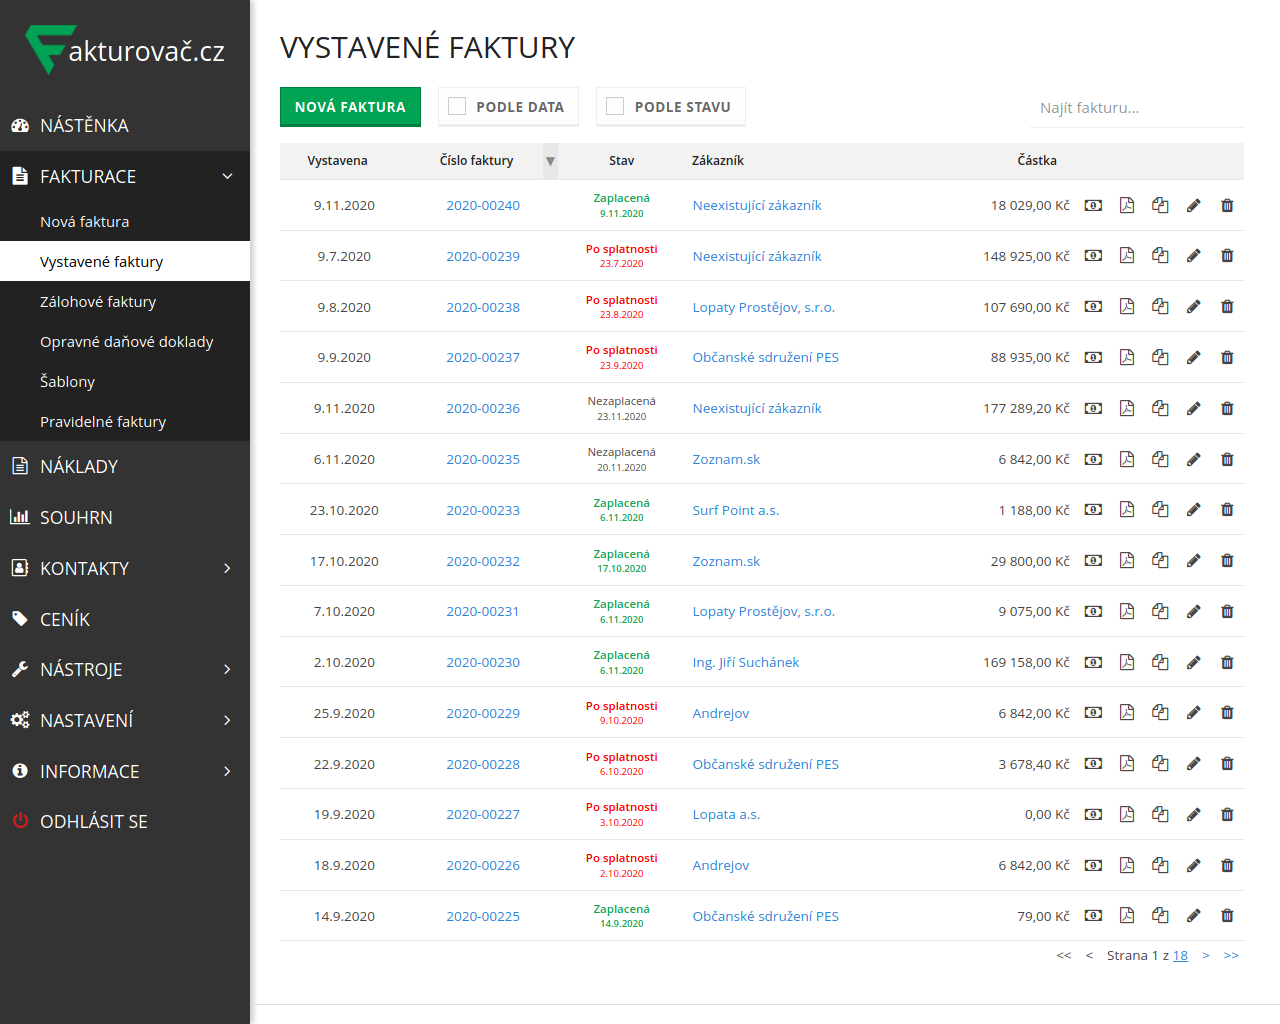Viewport: 1280px width, 1024px height.
Task: Duplicate invoice 2020-00238 using copy icon
Action: pos(1160,307)
